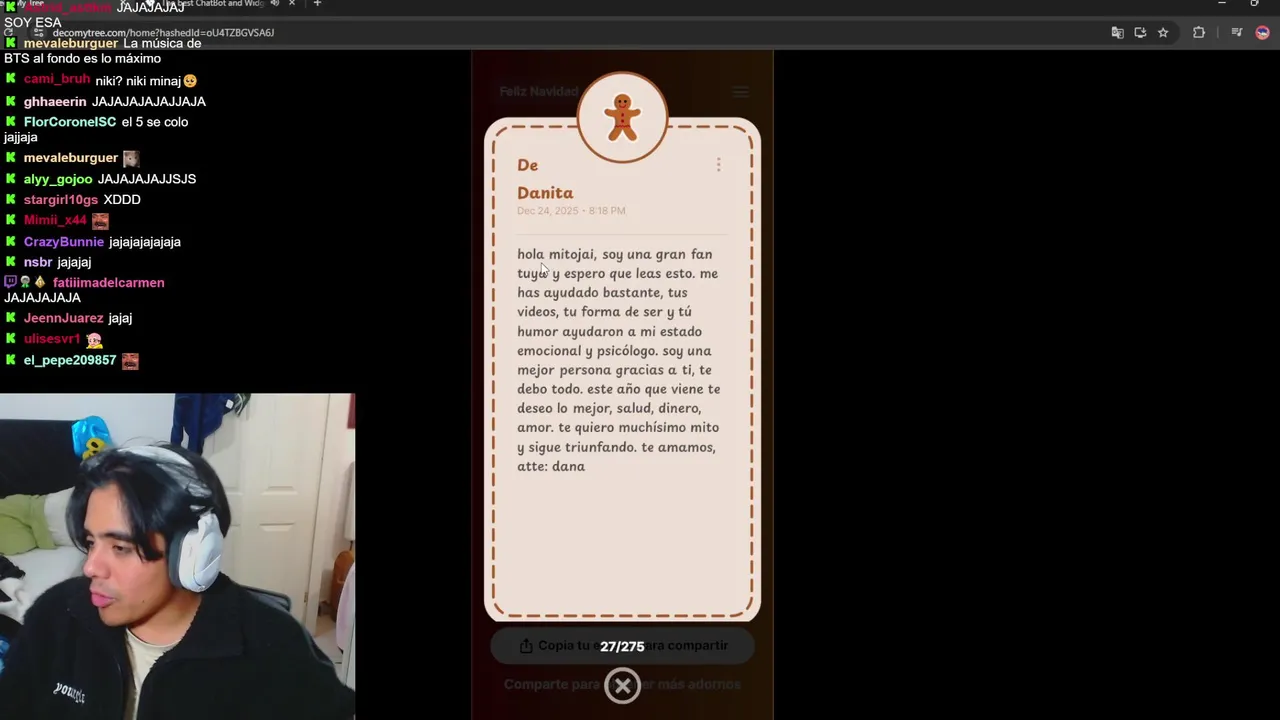The image size is (1280, 720).
Task: Switch to the Best ChatBot and Widget tab
Action: coord(215,4)
